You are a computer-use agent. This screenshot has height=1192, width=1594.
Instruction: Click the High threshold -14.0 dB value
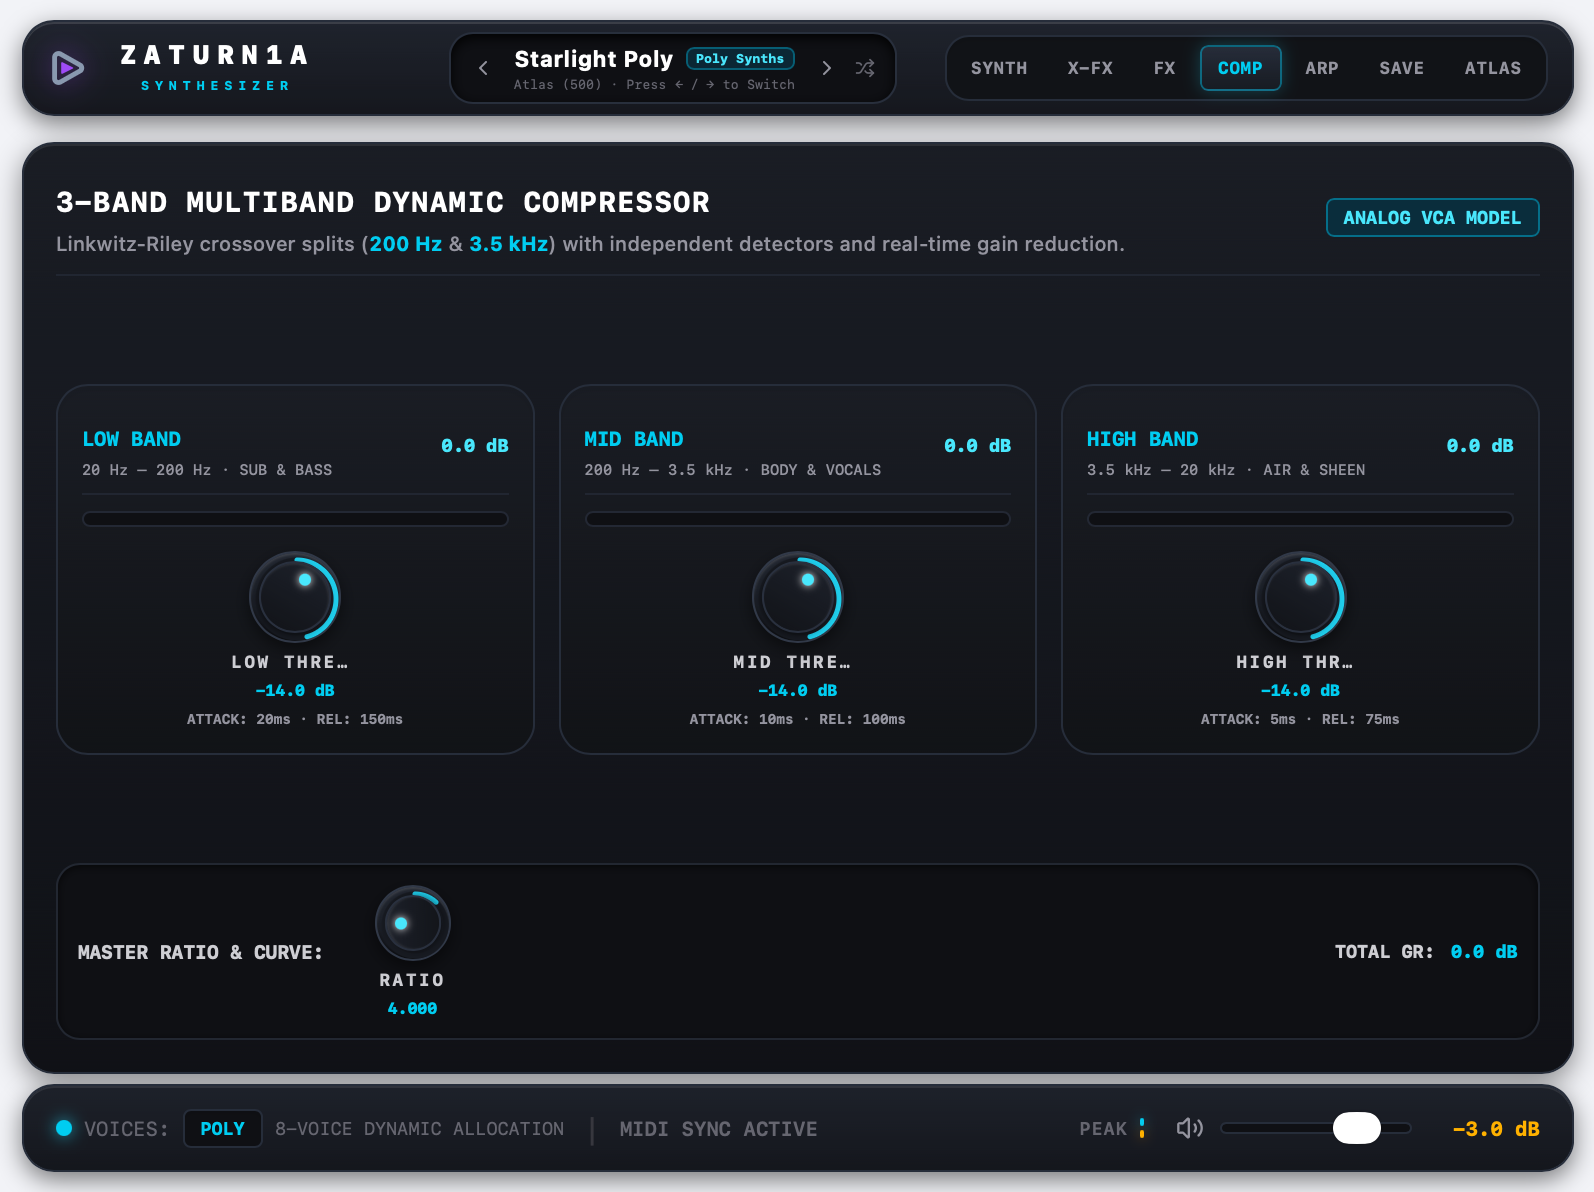click(x=1300, y=690)
